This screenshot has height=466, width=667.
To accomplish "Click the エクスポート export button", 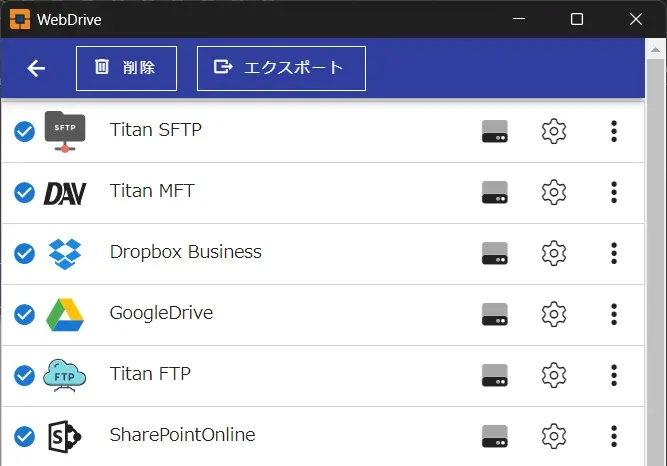I will [x=281, y=68].
